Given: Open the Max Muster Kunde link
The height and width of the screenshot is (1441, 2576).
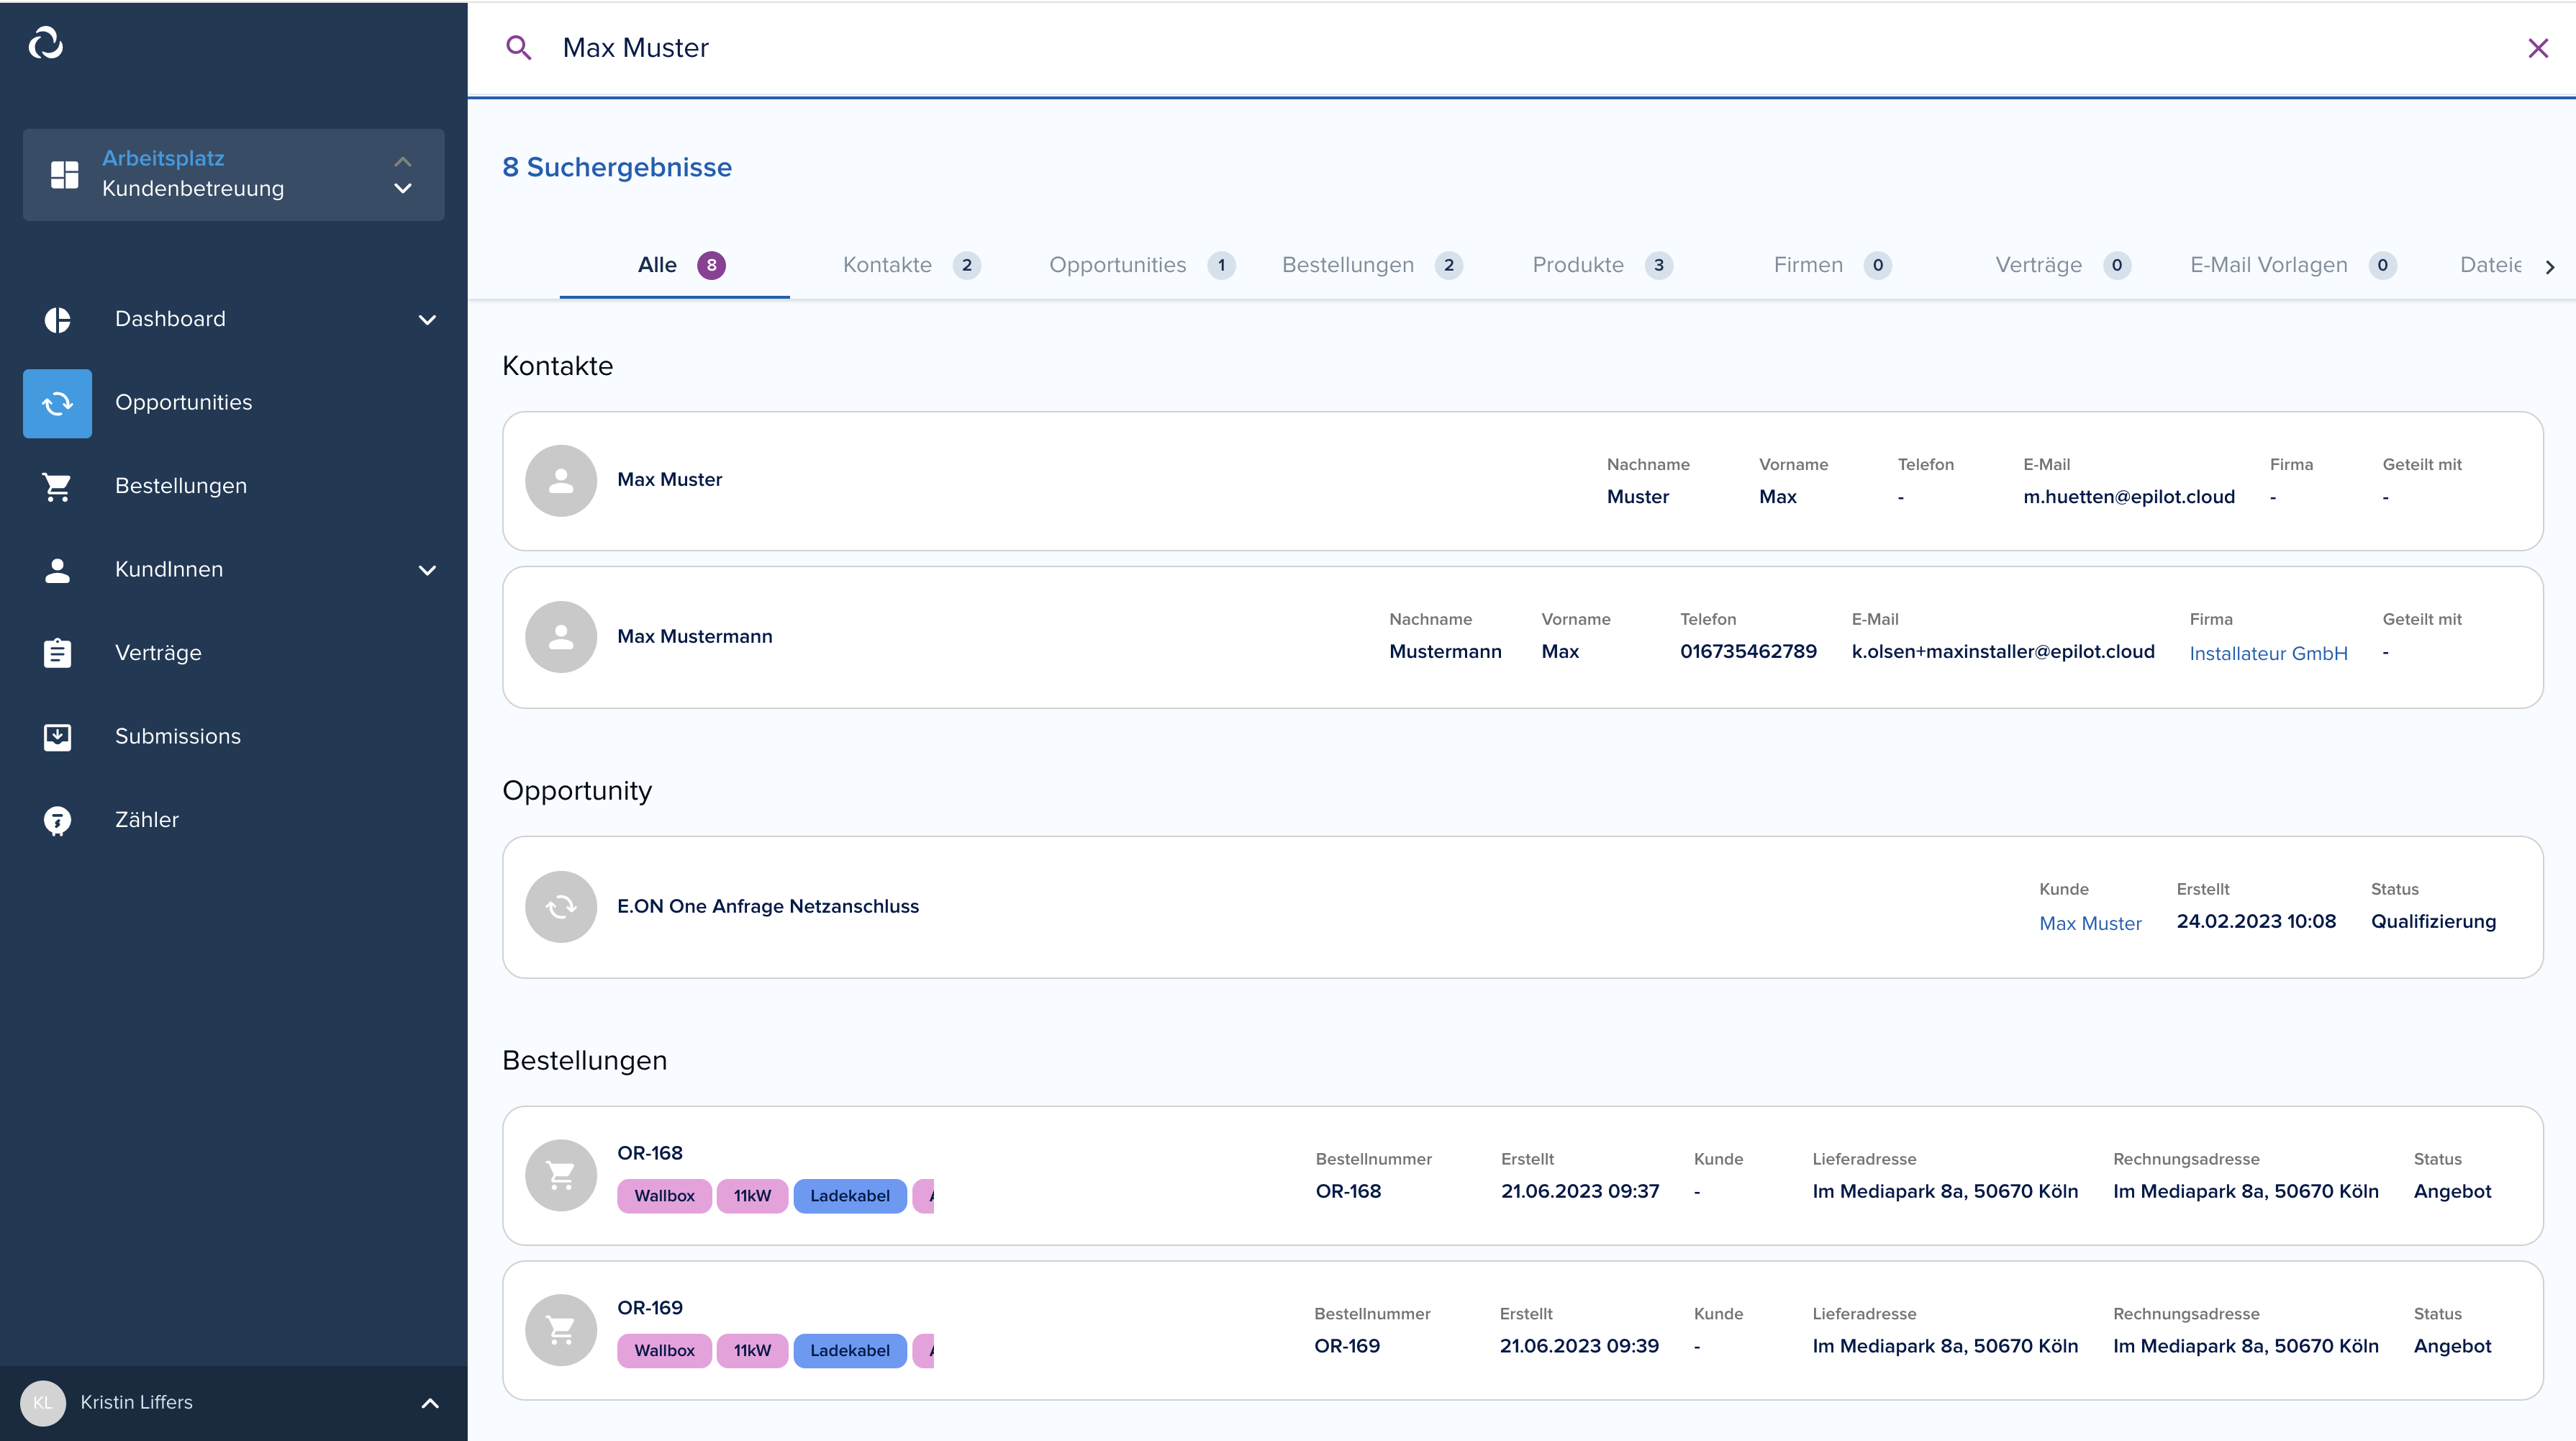Looking at the screenshot, I should tap(2090, 923).
